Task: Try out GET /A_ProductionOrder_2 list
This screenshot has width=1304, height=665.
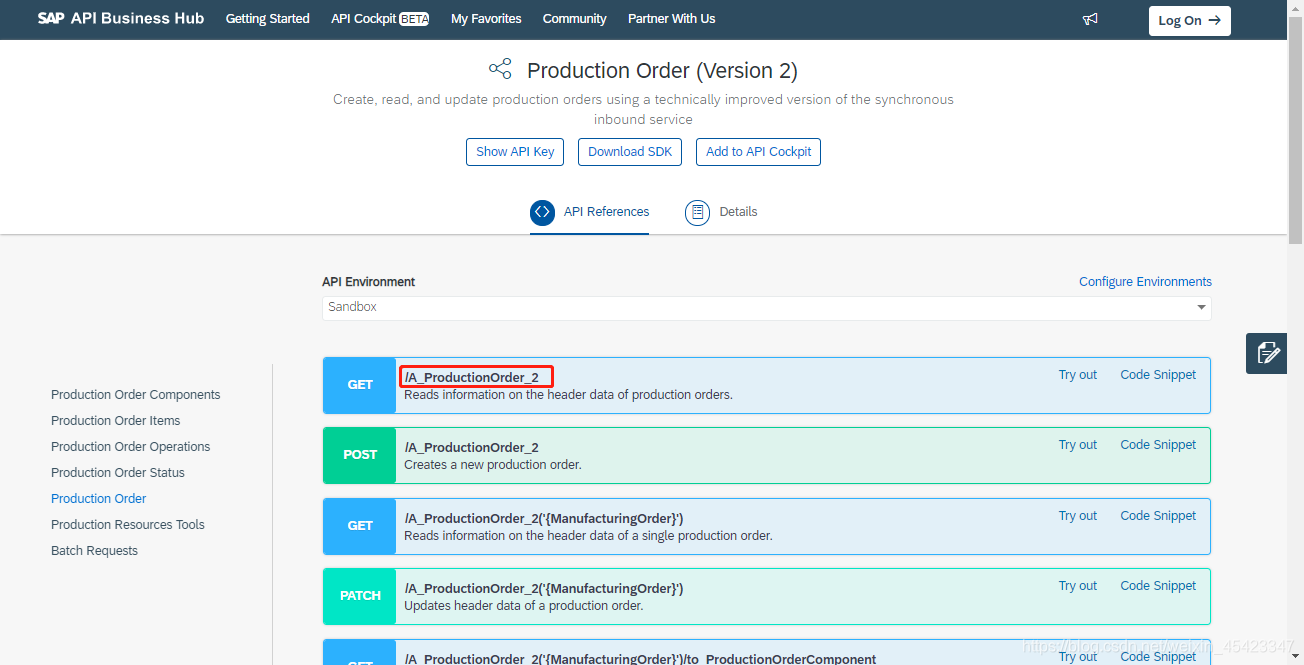Action: point(1077,375)
